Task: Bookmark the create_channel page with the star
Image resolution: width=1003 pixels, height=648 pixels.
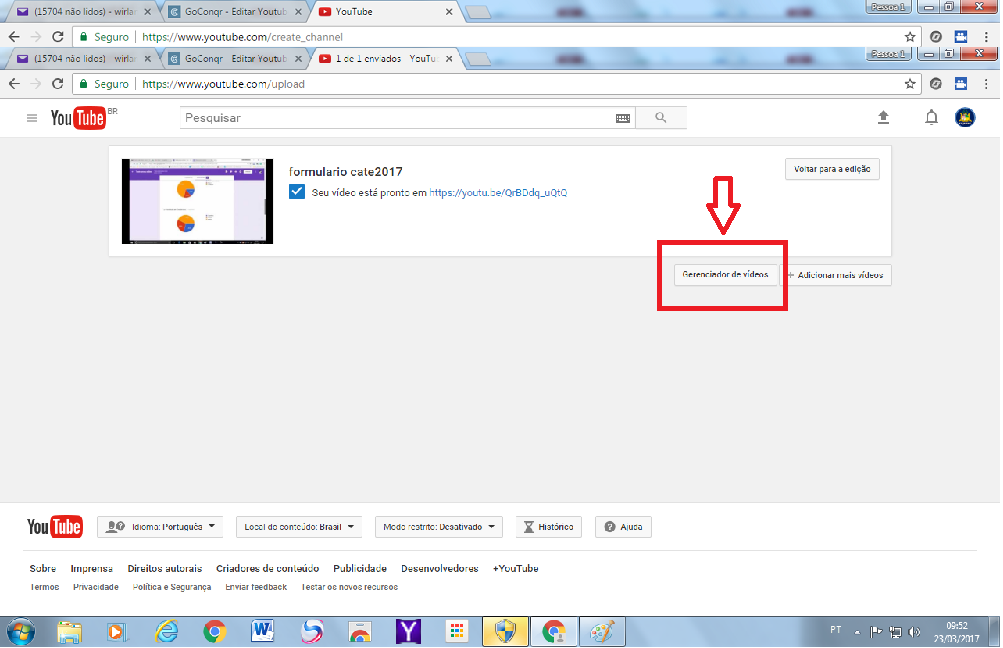Action: point(910,37)
